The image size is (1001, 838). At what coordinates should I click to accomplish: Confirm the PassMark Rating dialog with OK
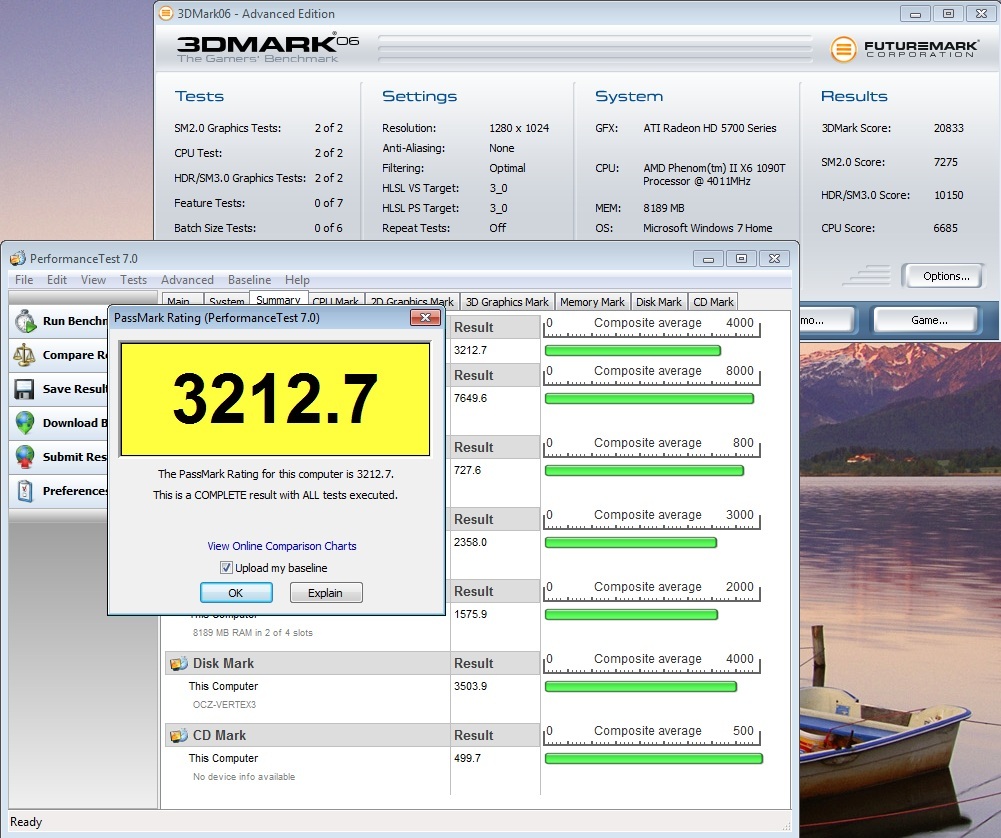pyautogui.click(x=236, y=592)
